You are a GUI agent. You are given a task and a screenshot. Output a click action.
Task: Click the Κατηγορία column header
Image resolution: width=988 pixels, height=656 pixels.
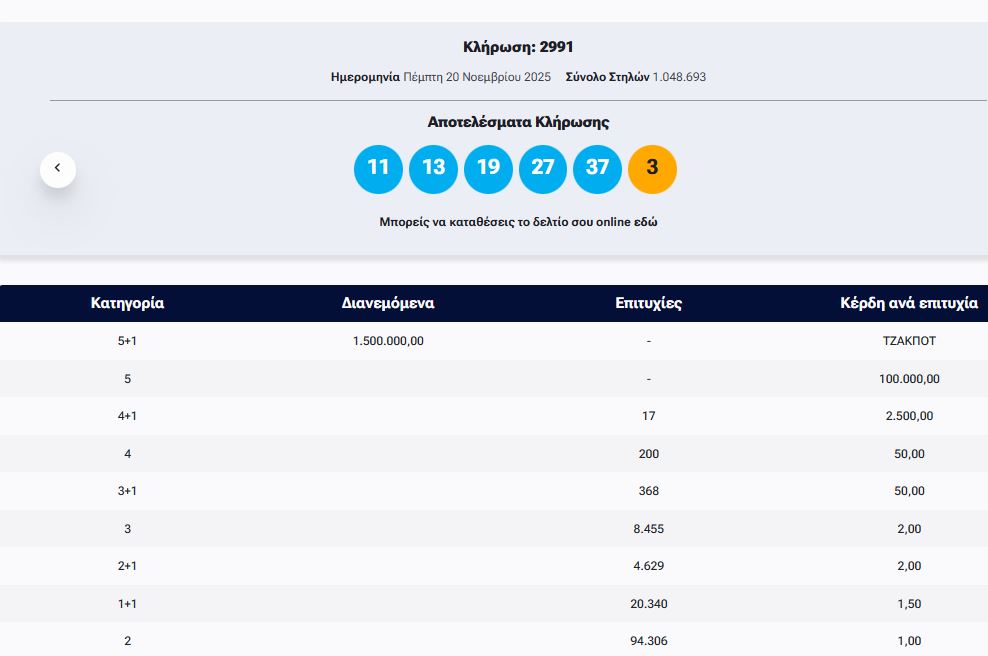[x=127, y=303]
